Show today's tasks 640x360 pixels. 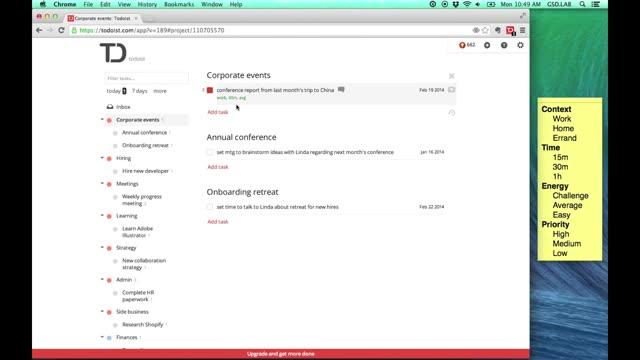[114, 91]
